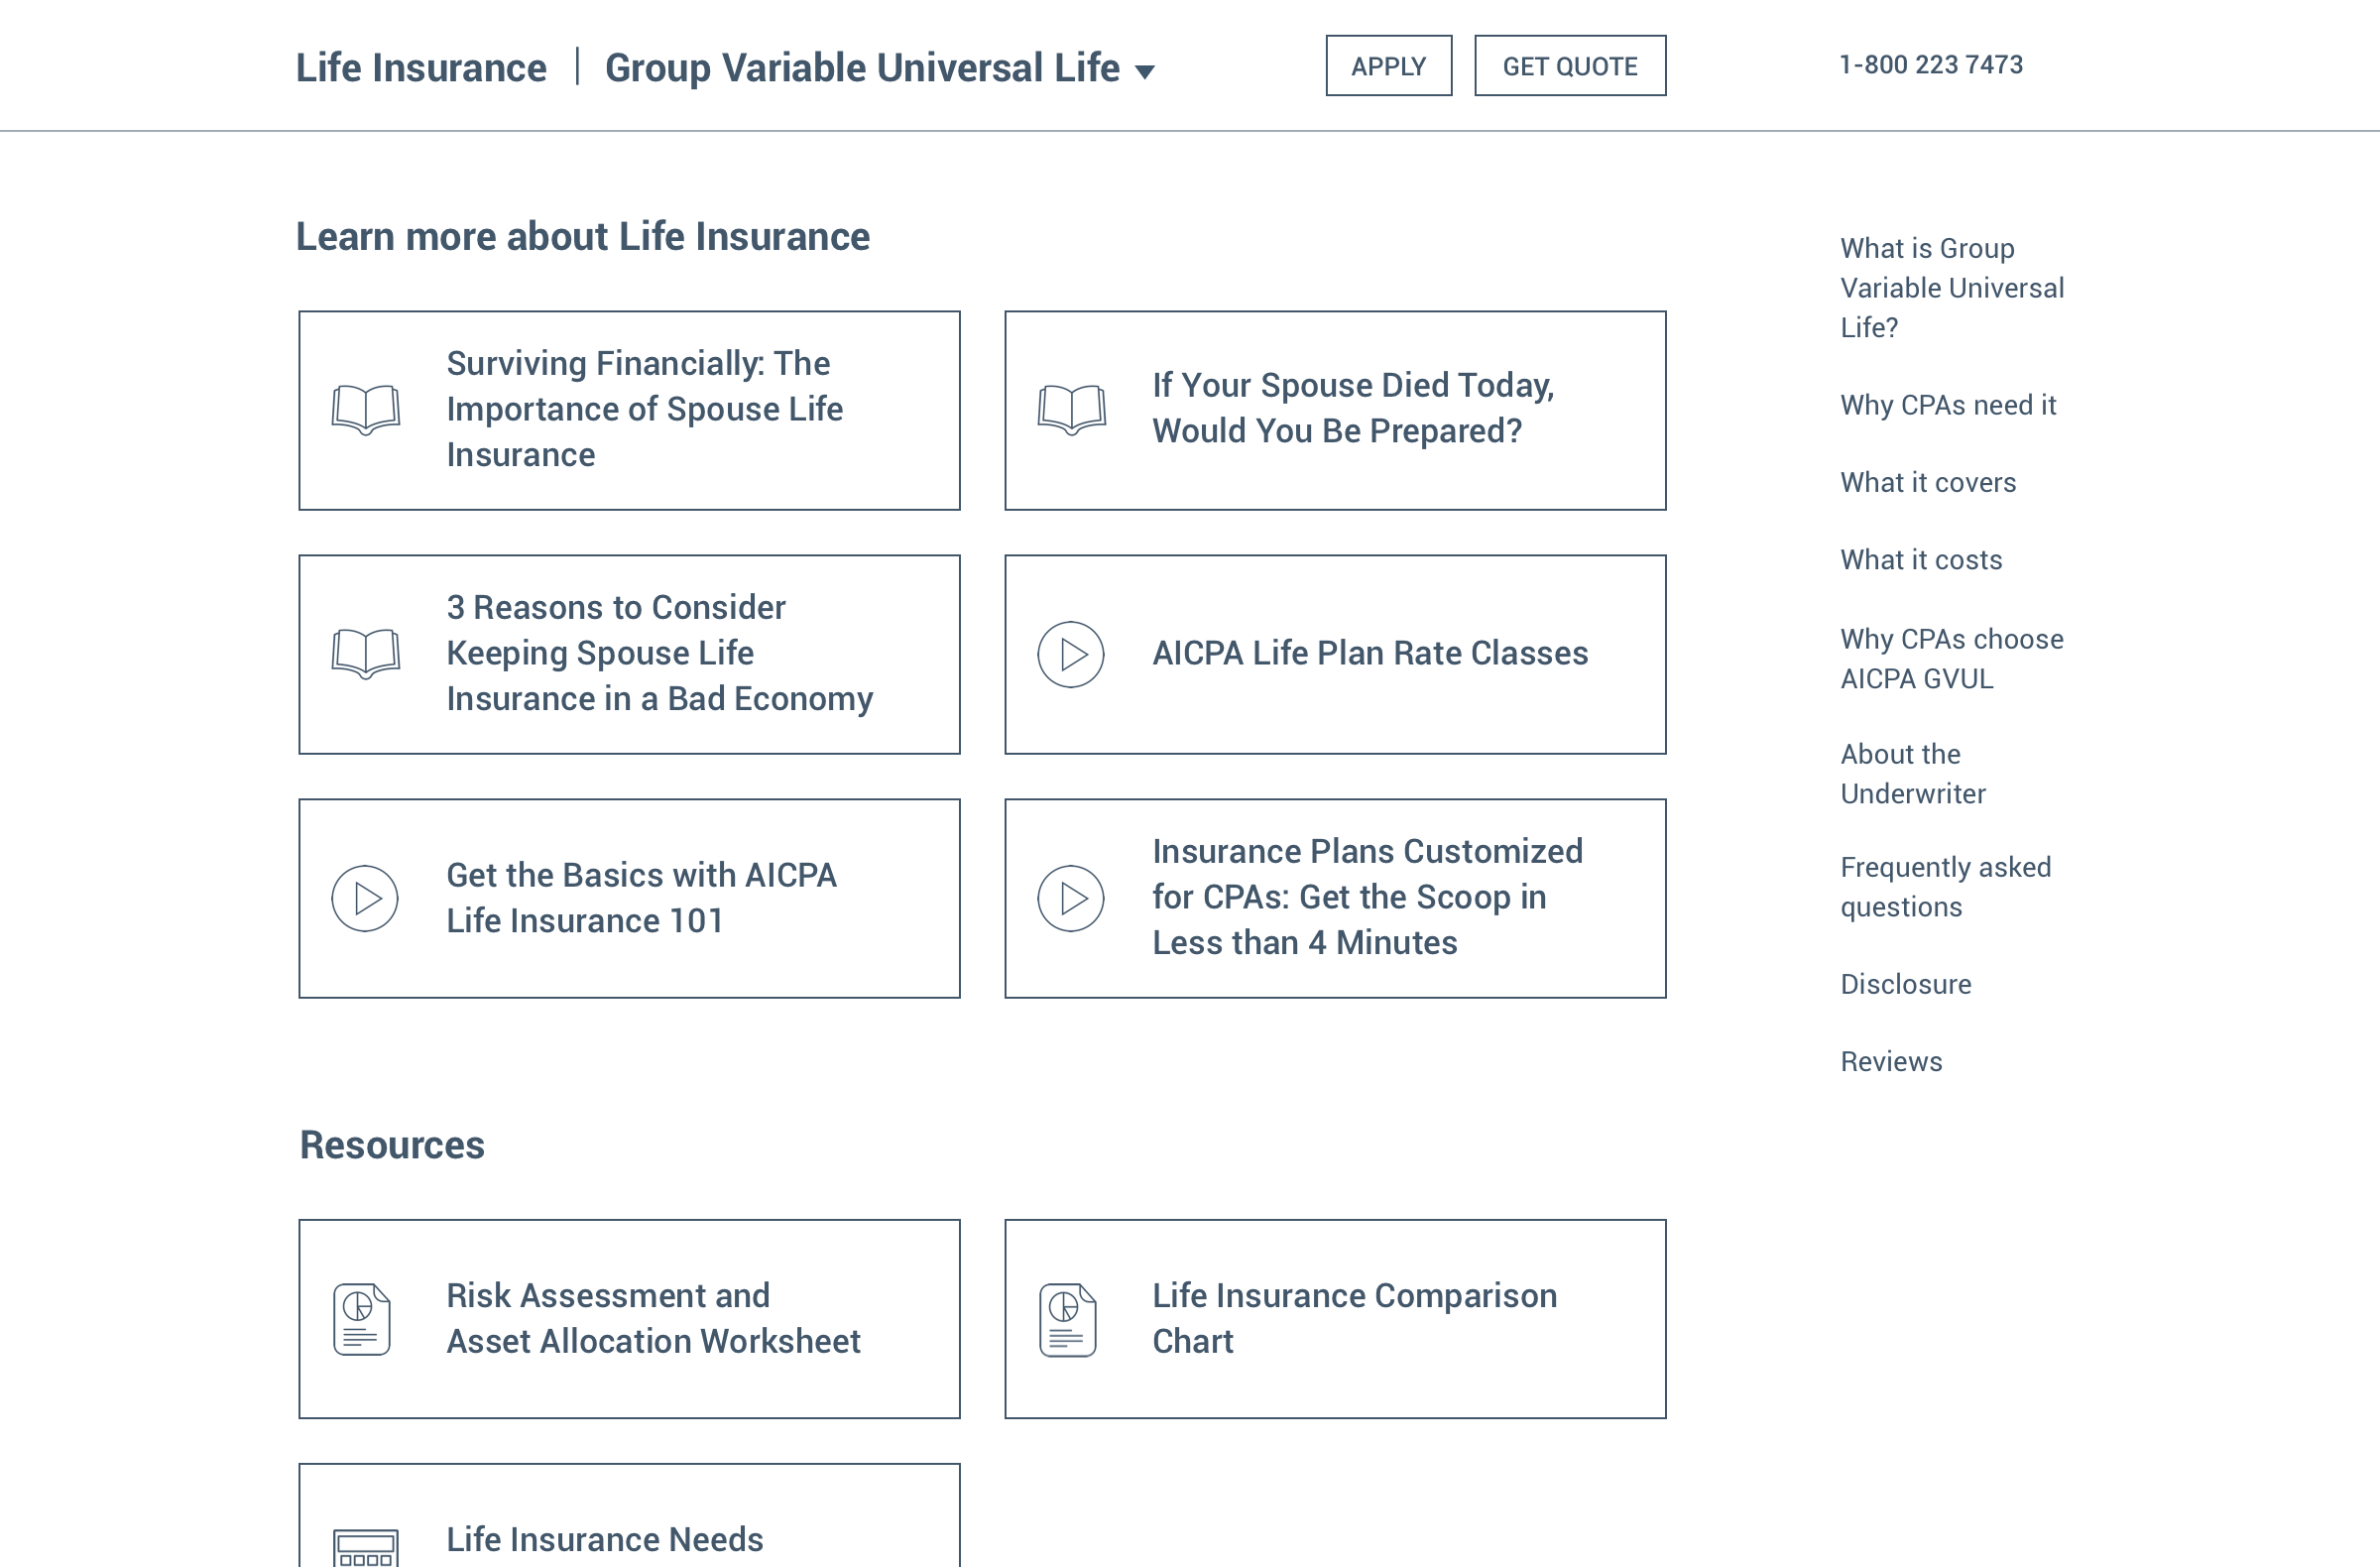Click the Life Insurance header link

click(x=421, y=68)
